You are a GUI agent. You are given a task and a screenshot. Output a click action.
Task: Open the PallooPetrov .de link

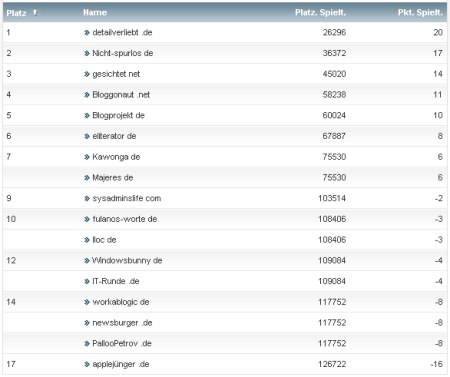click(x=122, y=343)
